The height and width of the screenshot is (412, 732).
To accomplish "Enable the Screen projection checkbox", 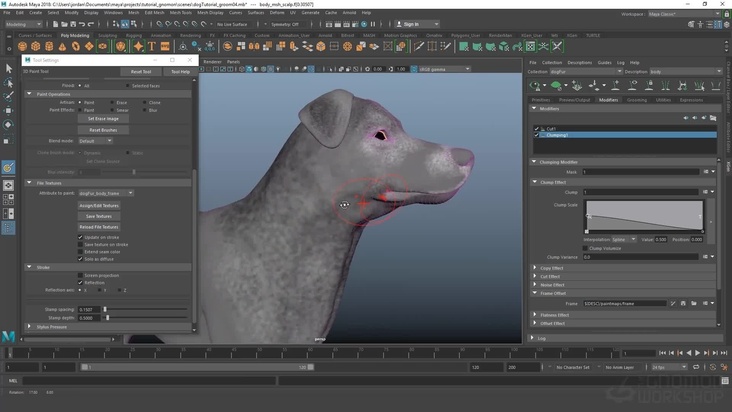I will point(80,275).
